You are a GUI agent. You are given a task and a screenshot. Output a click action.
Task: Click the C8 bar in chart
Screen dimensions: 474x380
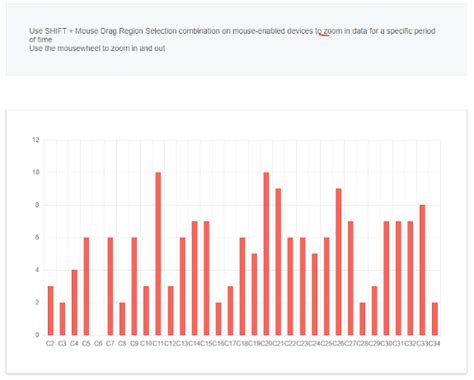pyautogui.click(x=123, y=319)
